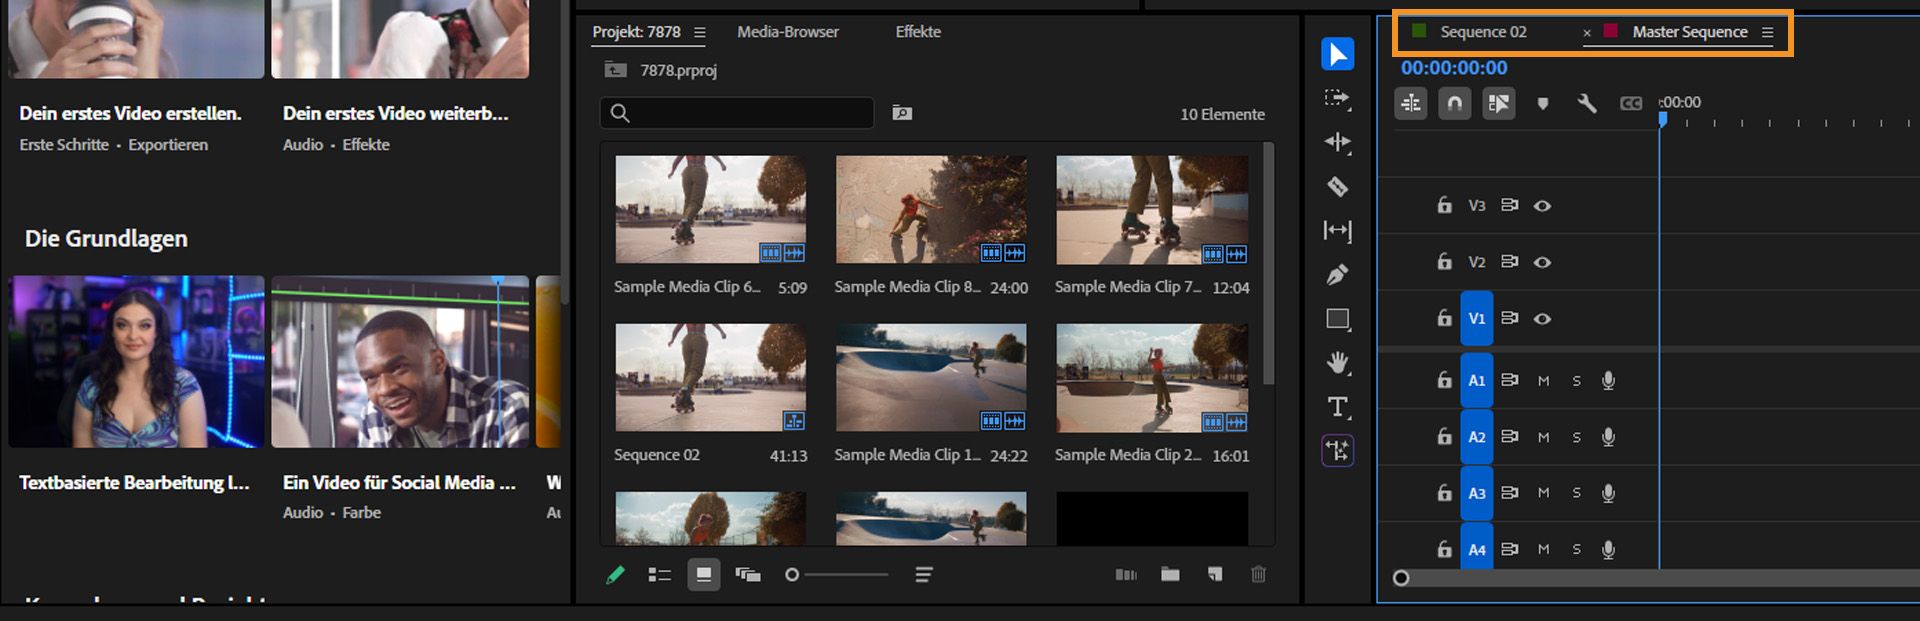Switch project panel to icon view

point(703,574)
